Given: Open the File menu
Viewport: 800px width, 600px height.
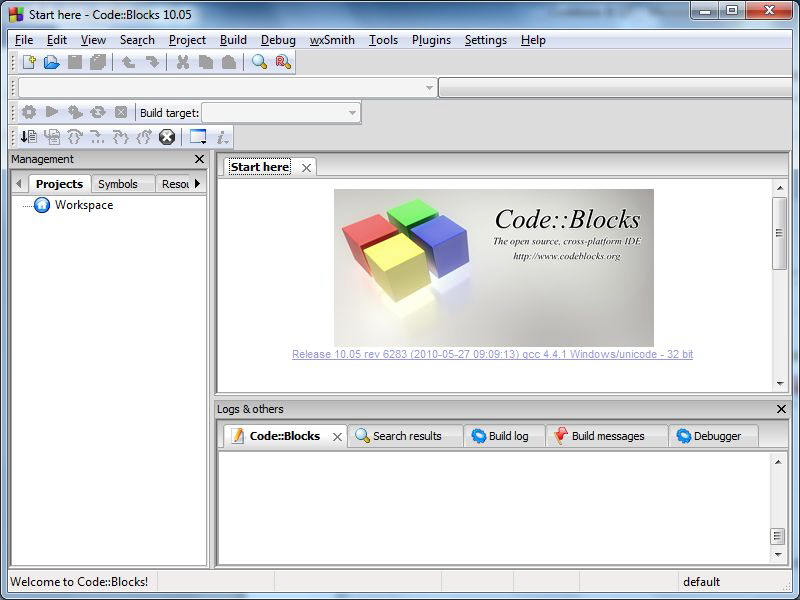Looking at the screenshot, I should click(24, 40).
